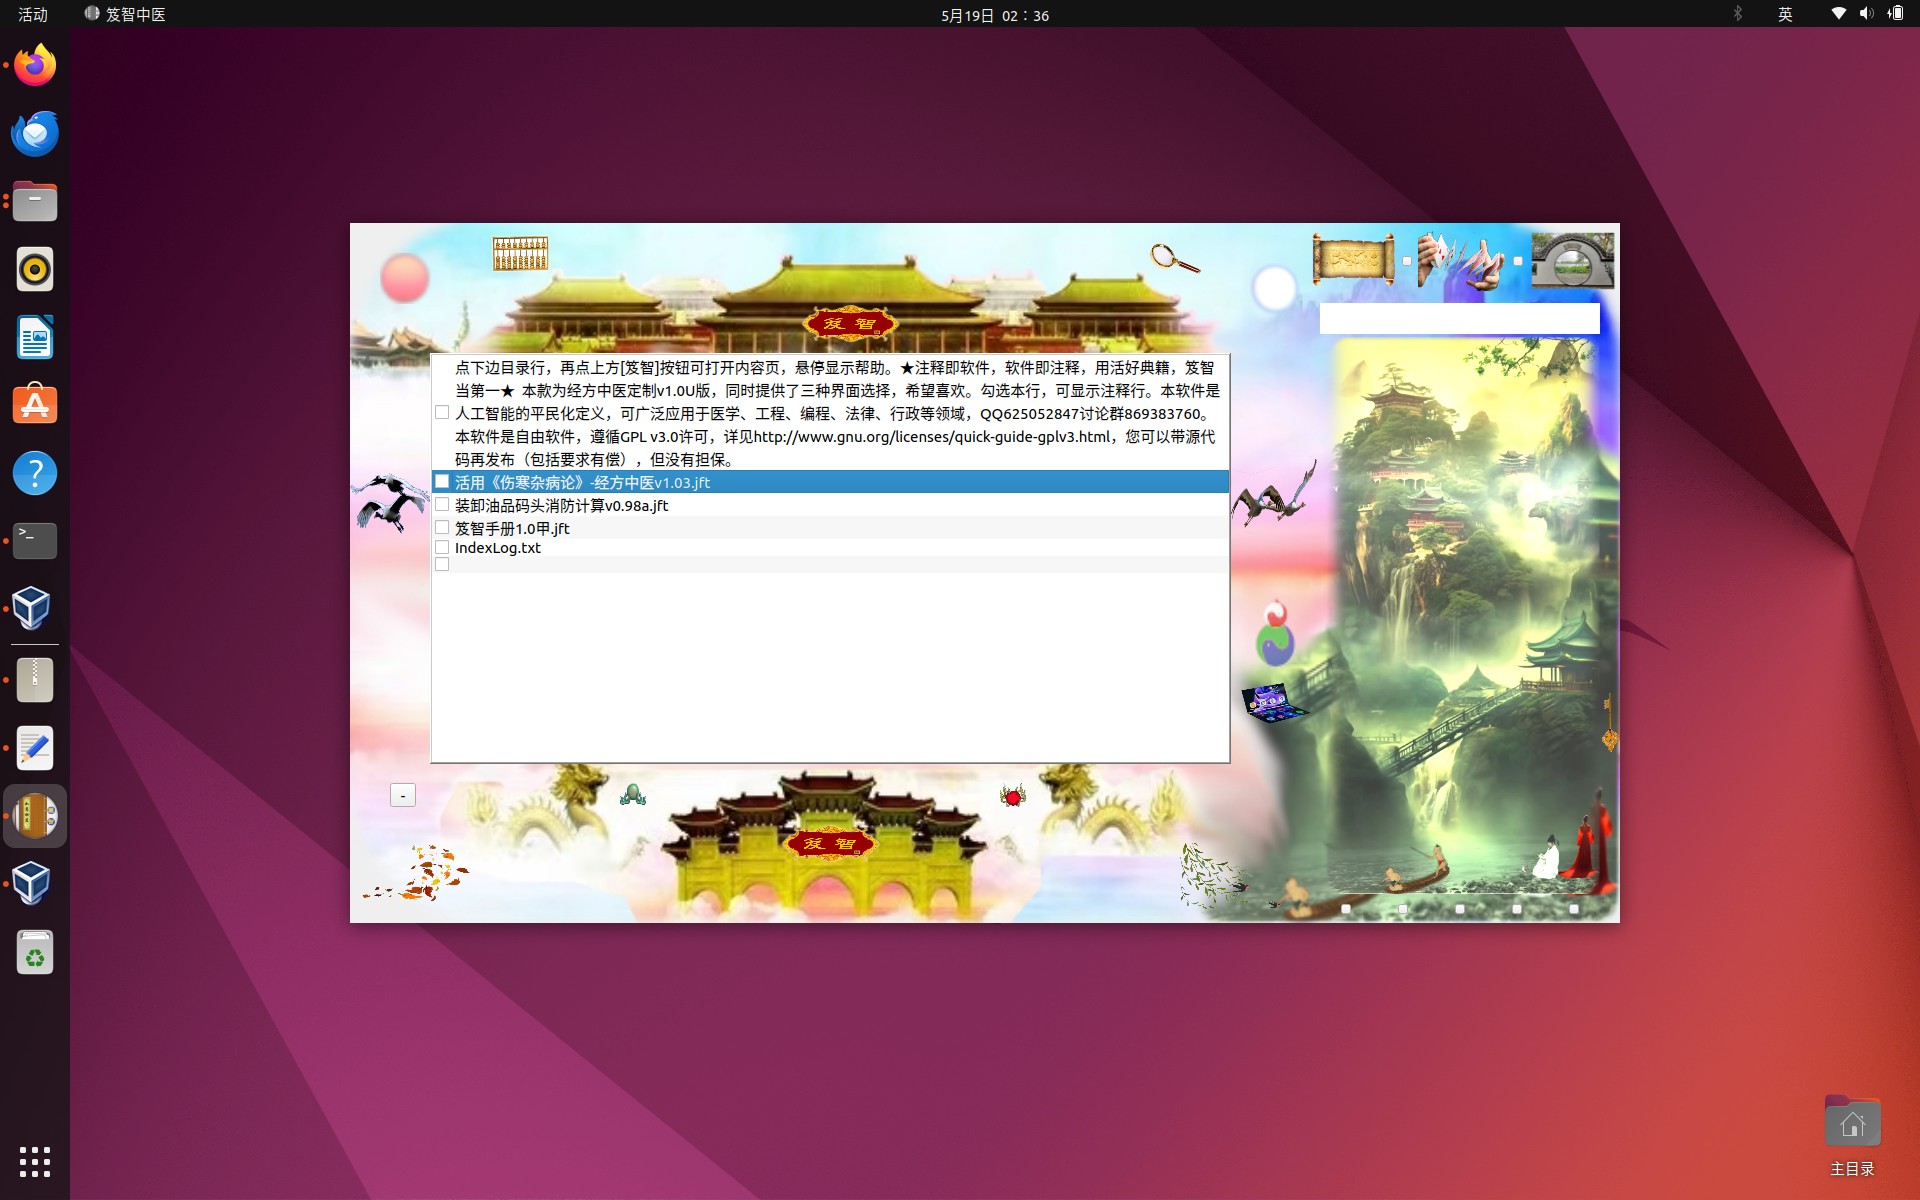The height and width of the screenshot is (1200, 1920).
Task: Tick checkbox for 装卸油品码头消防计算v0.98a.jft
Action: click(x=442, y=504)
